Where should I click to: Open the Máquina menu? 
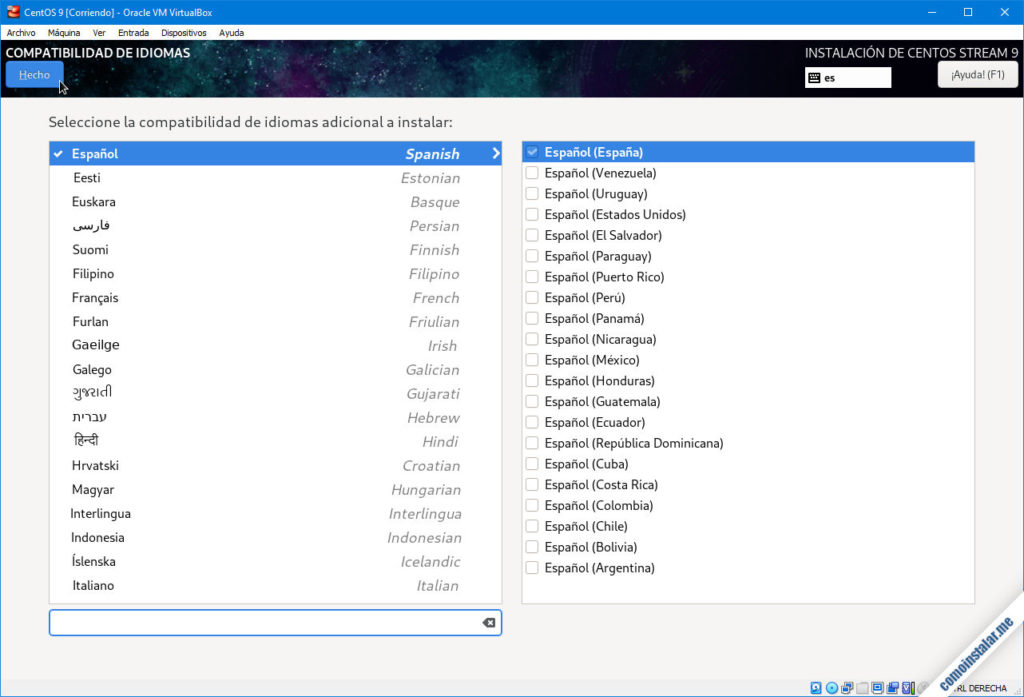pos(63,32)
